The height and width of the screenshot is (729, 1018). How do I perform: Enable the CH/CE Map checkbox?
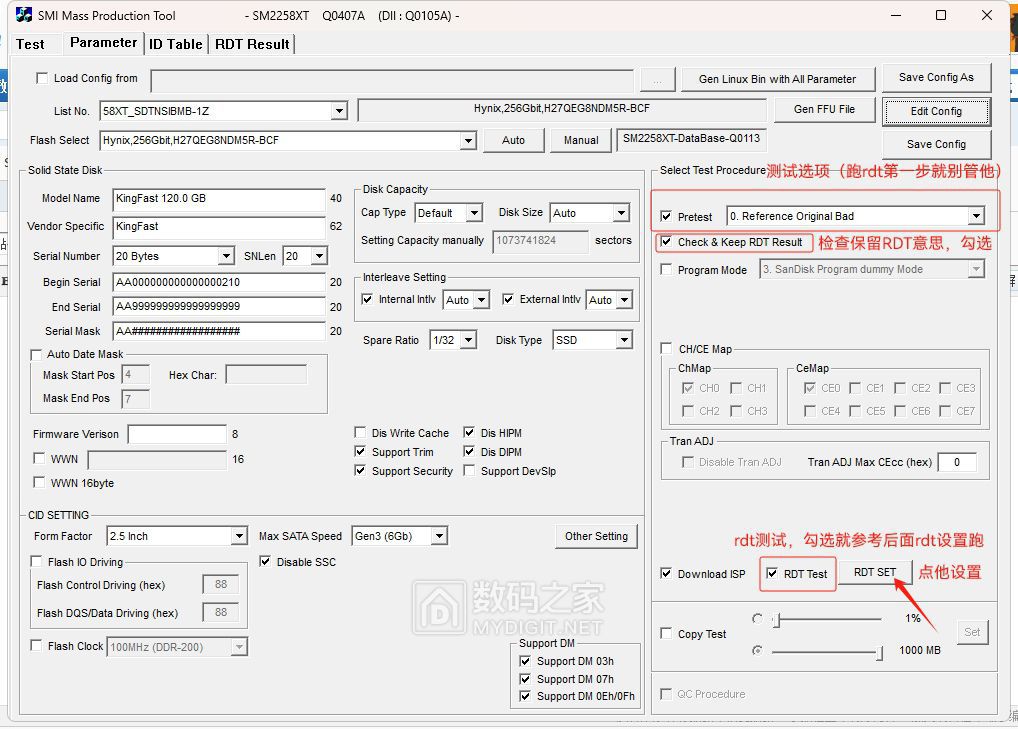[666, 349]
